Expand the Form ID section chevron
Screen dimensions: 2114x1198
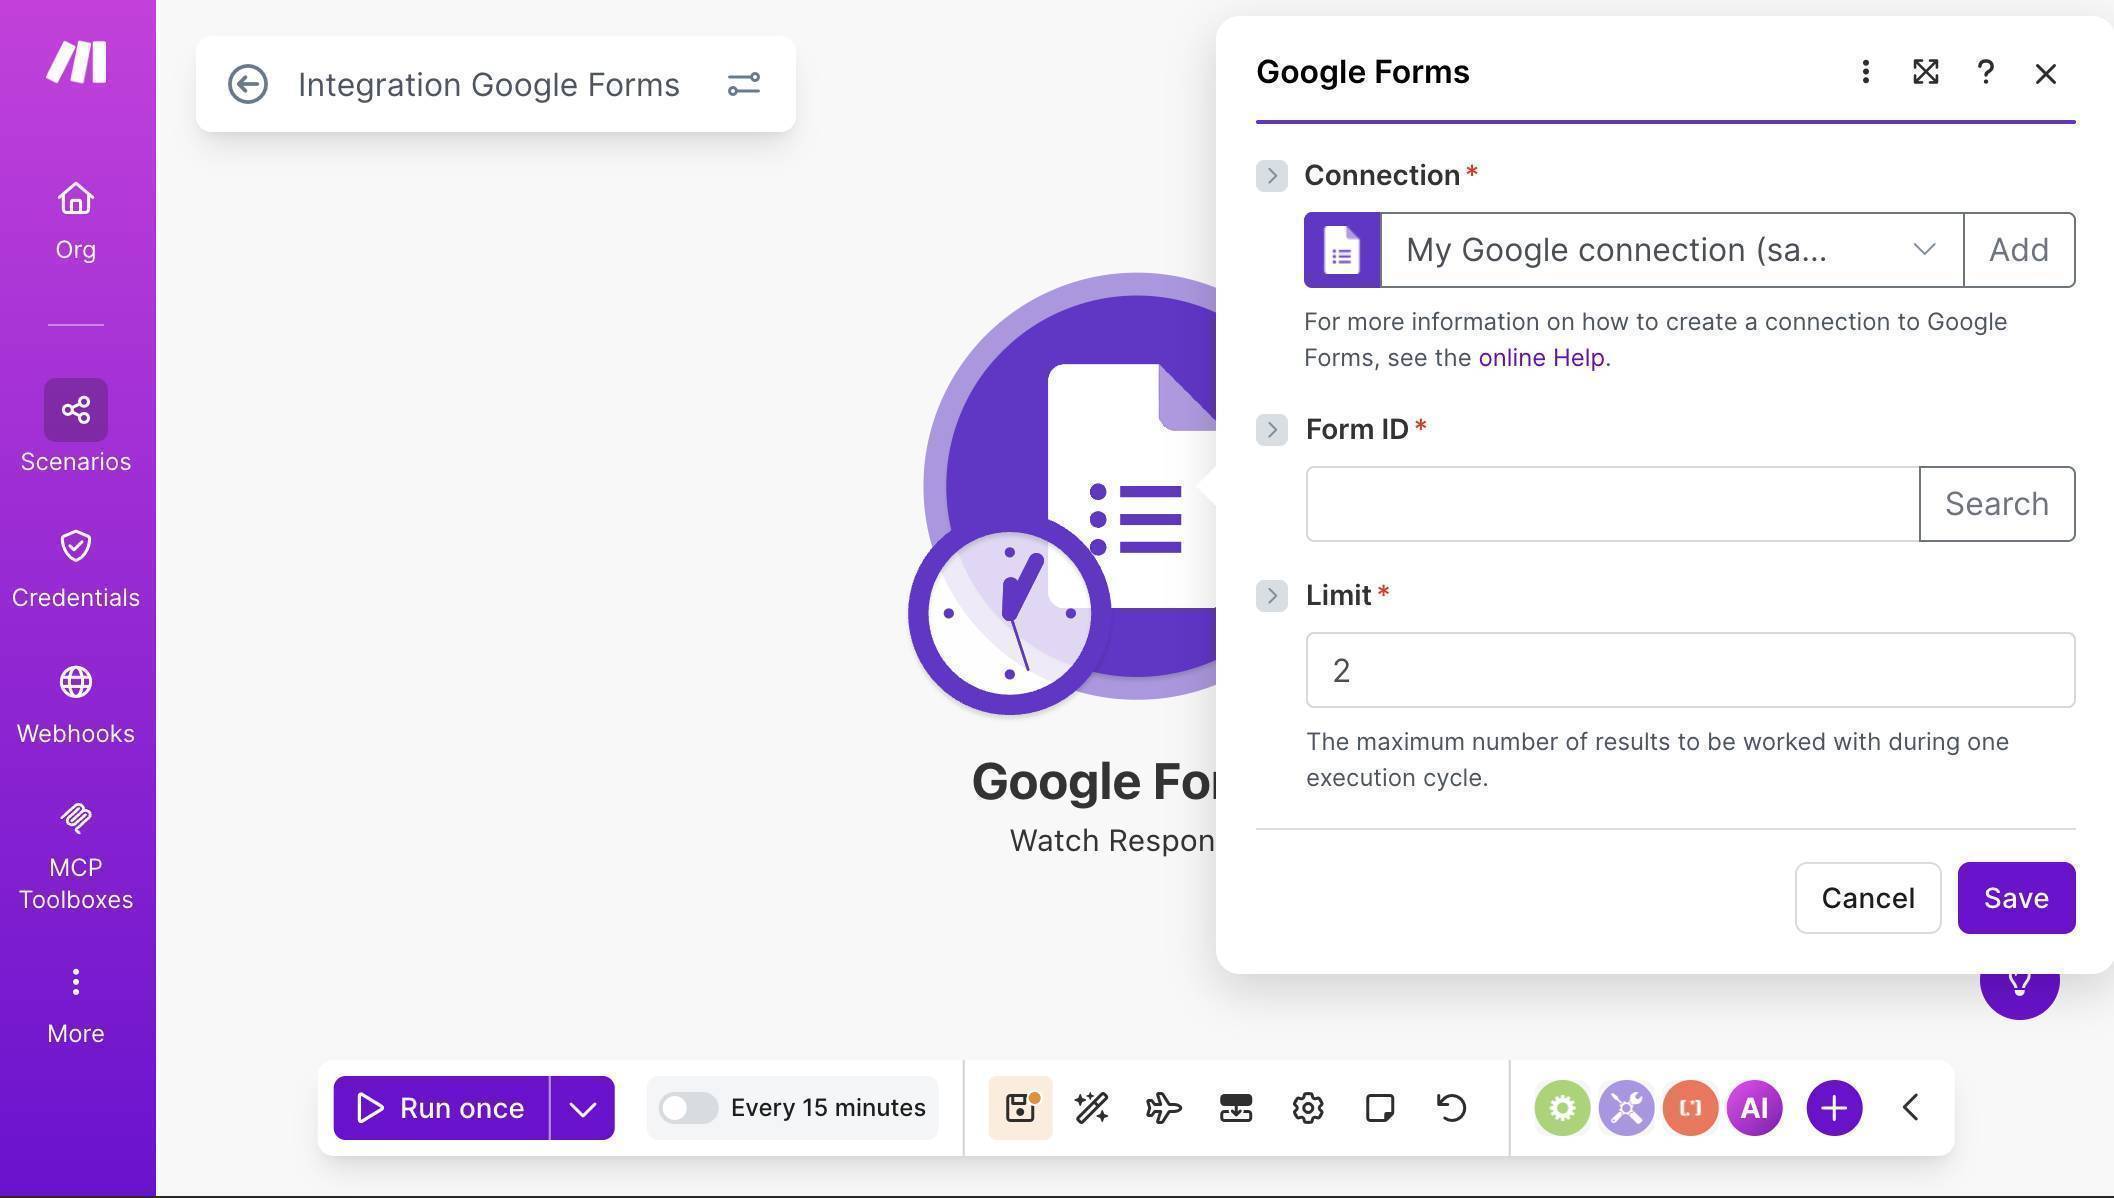click(x=1272, y=430)
